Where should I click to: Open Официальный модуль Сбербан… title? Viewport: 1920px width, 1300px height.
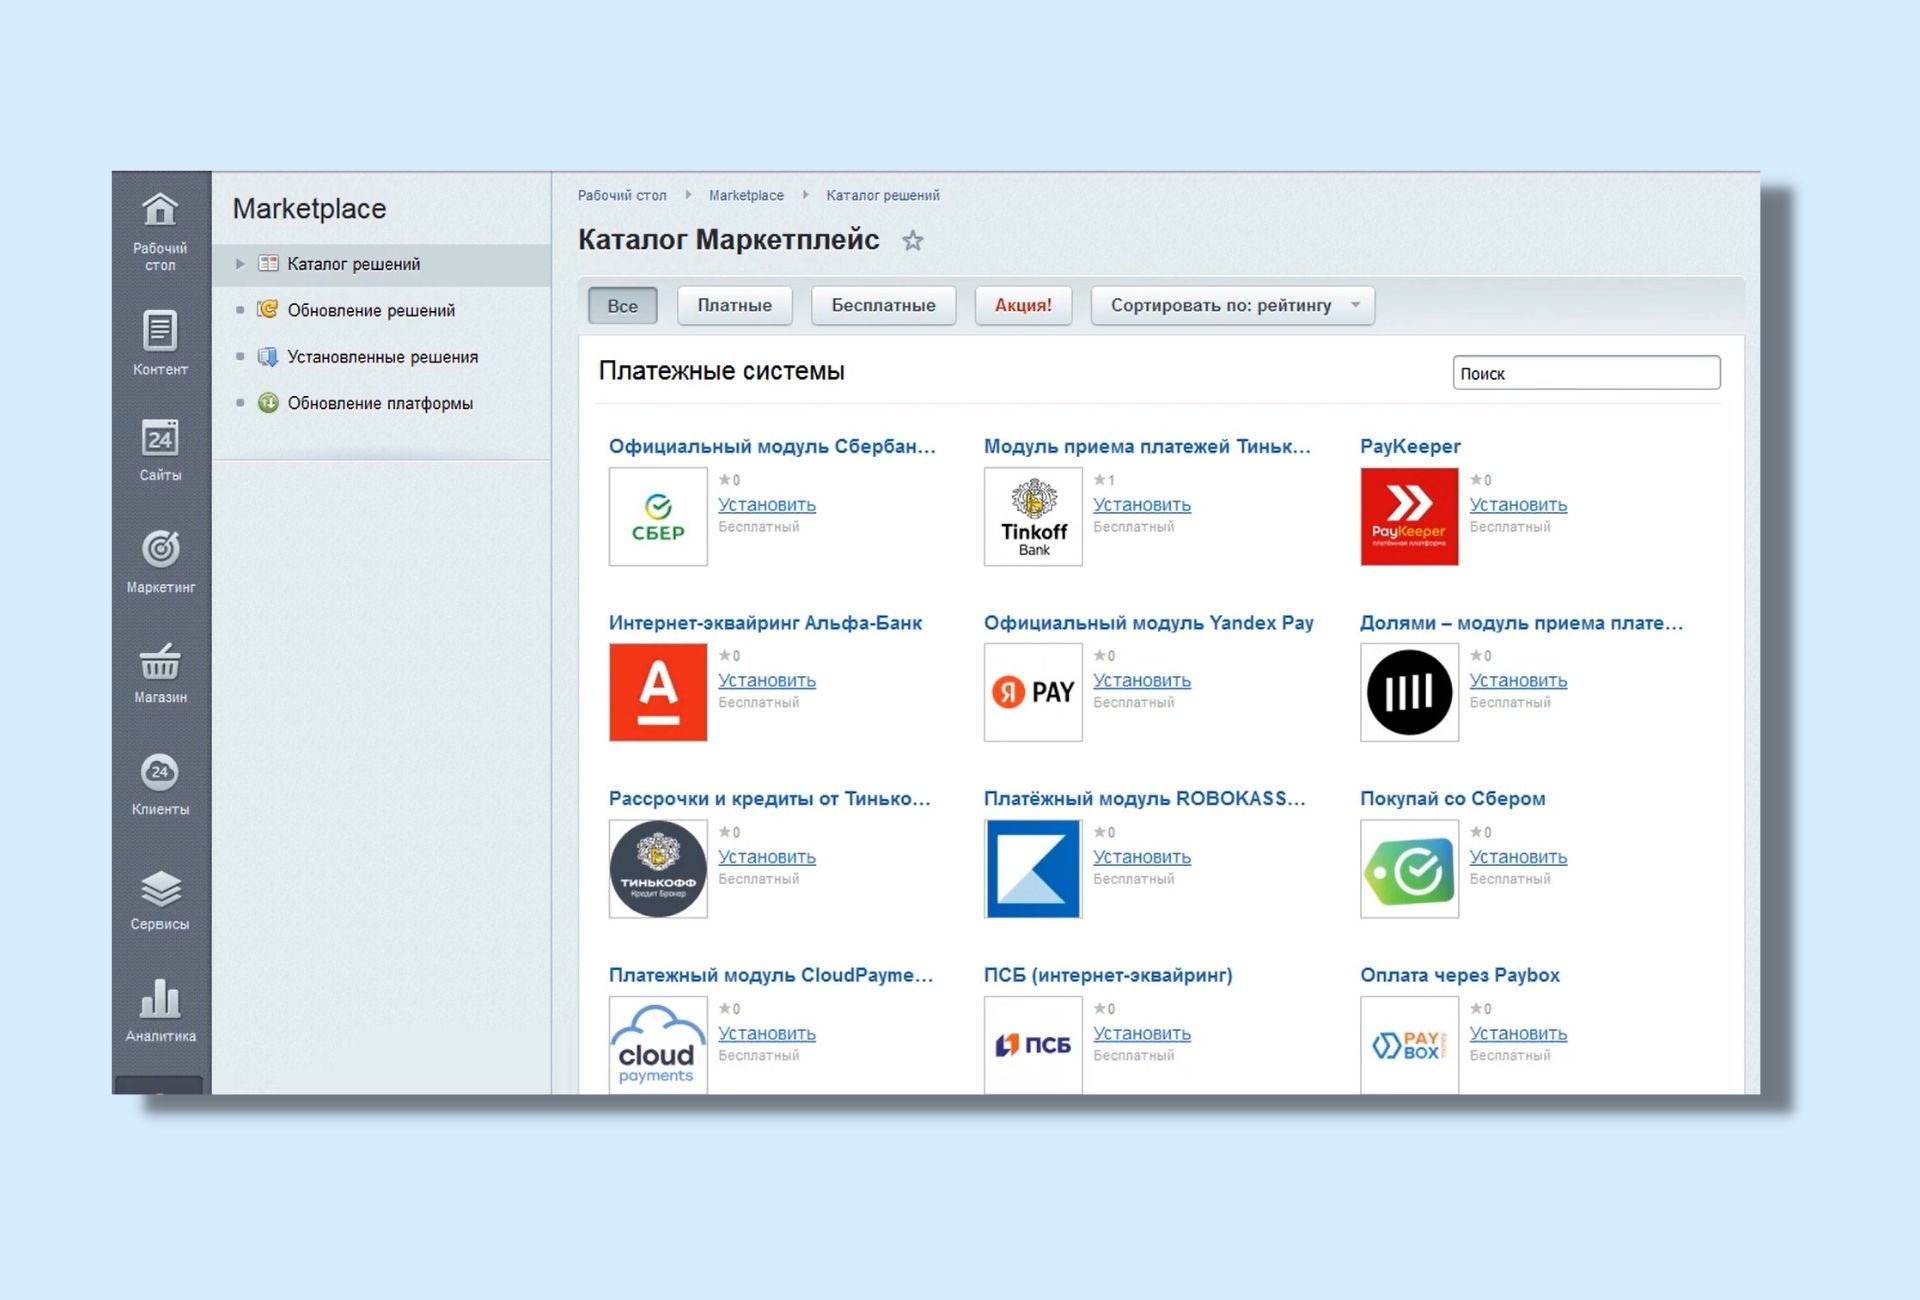pyautogui.click(x=772, y=446)
